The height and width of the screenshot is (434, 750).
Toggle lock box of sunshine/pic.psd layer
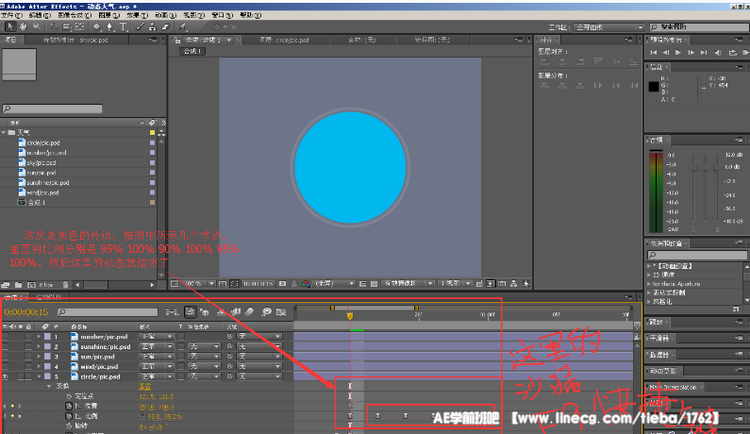(28, 346)
